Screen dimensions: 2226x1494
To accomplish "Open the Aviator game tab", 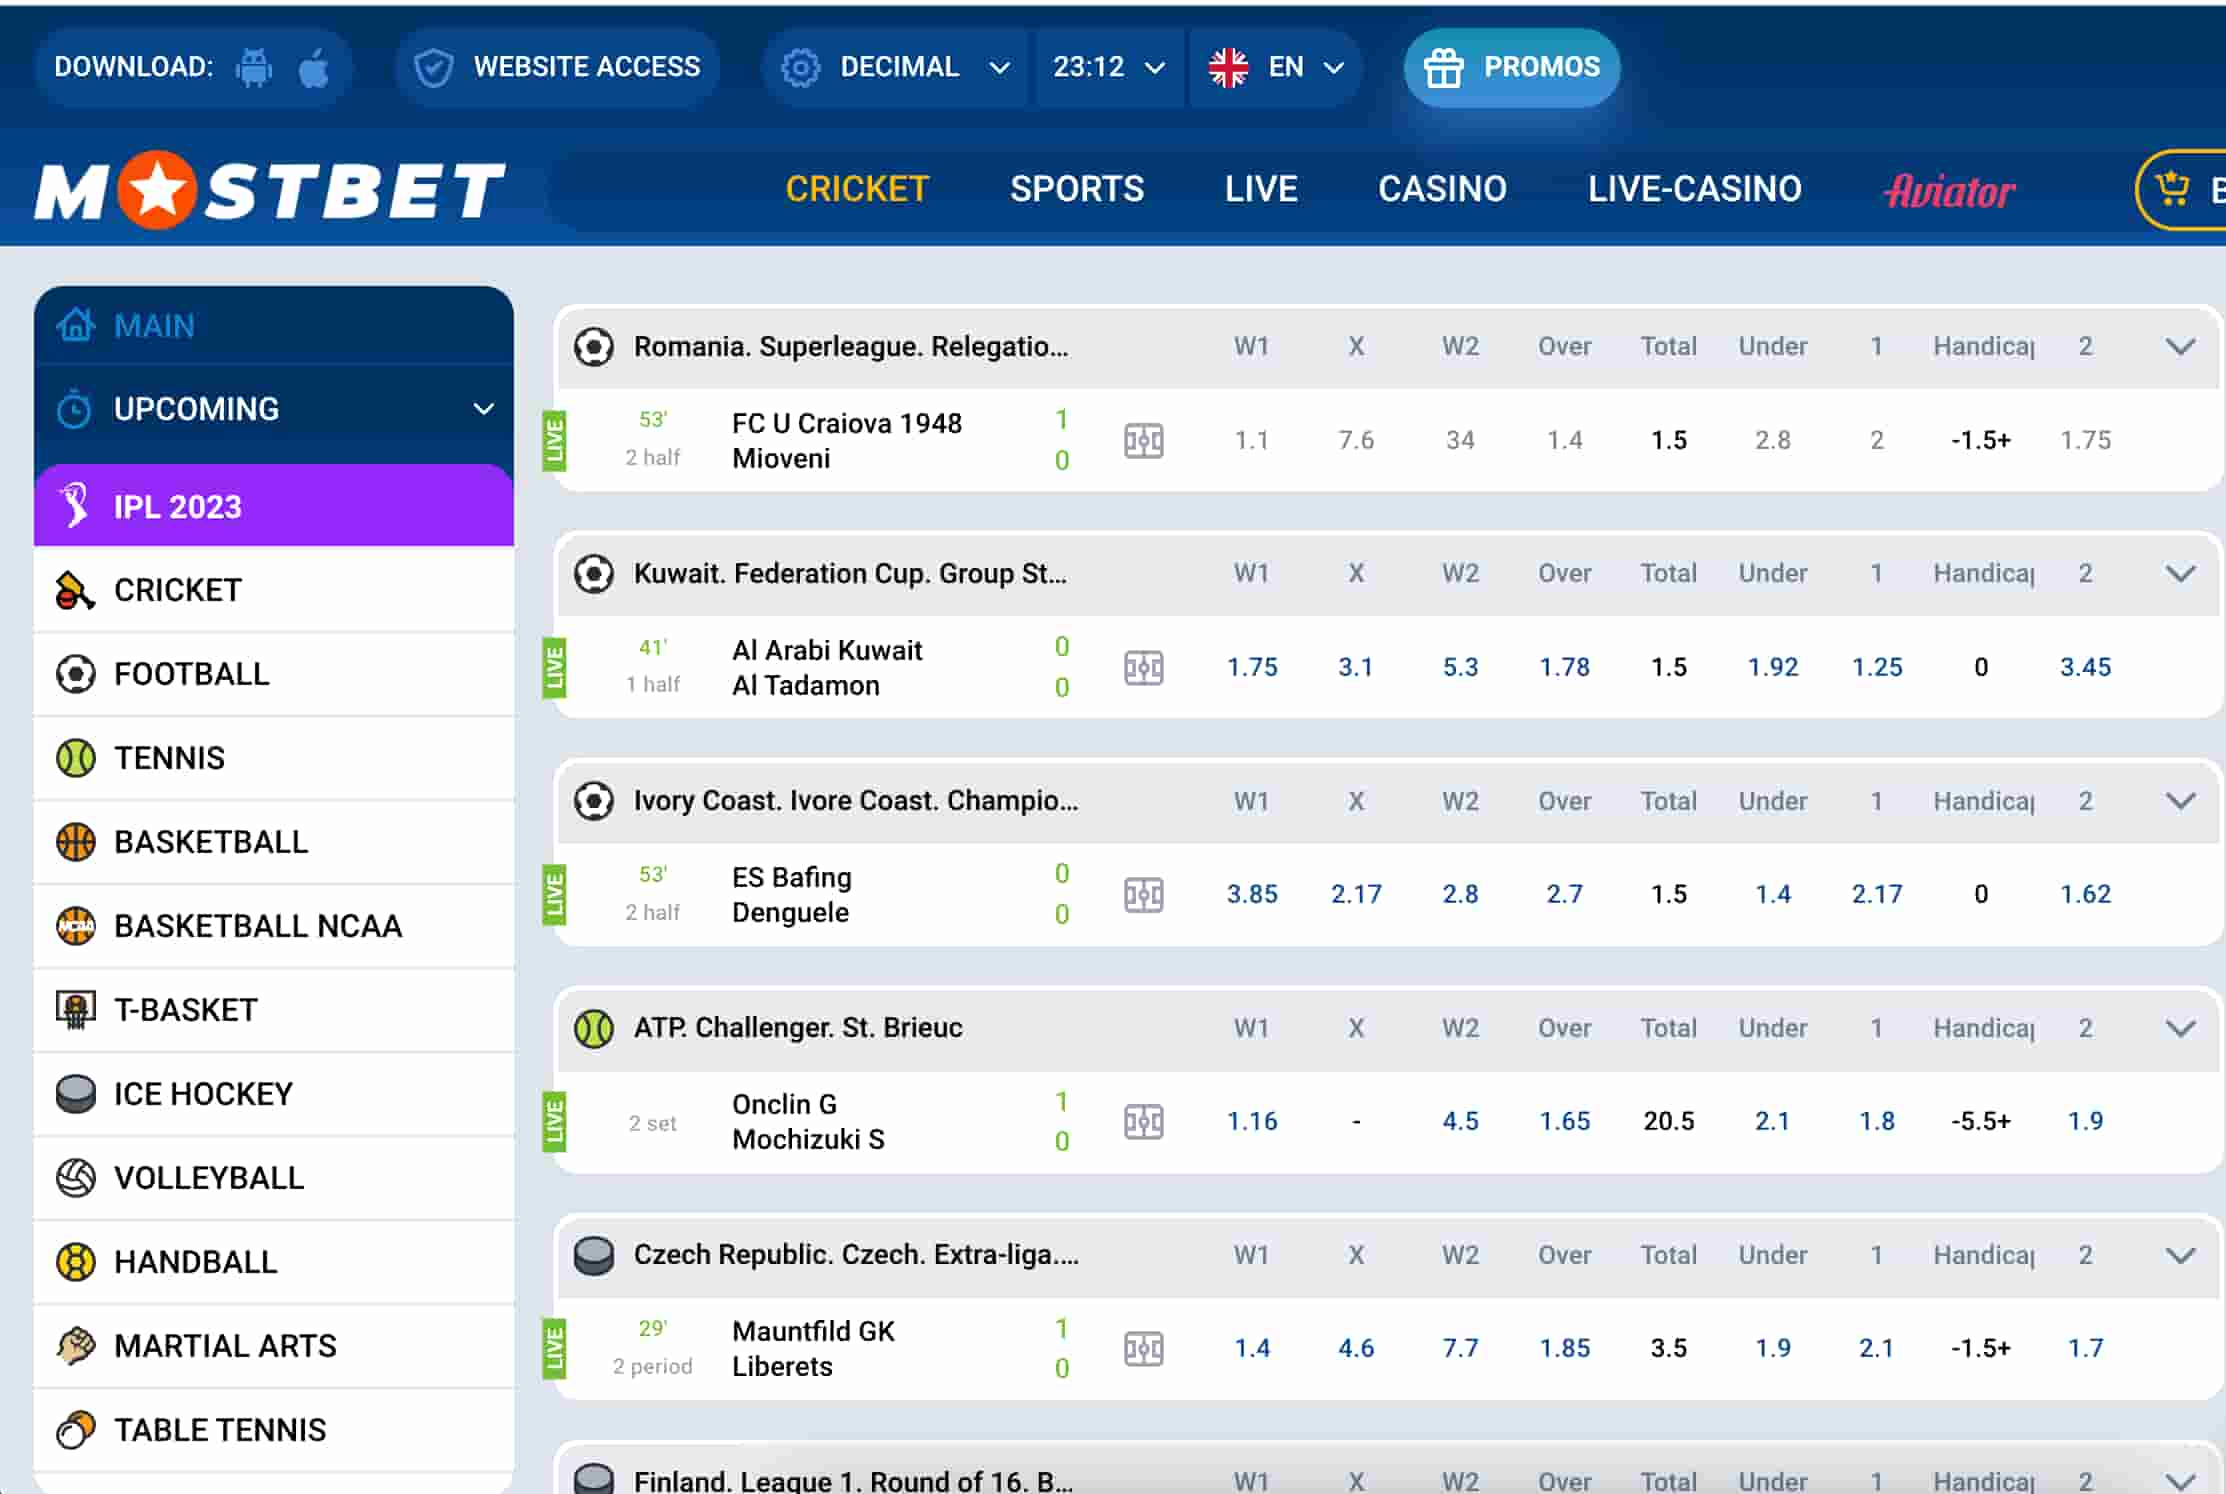I will pyautogui.click(x=1949, y=190).
